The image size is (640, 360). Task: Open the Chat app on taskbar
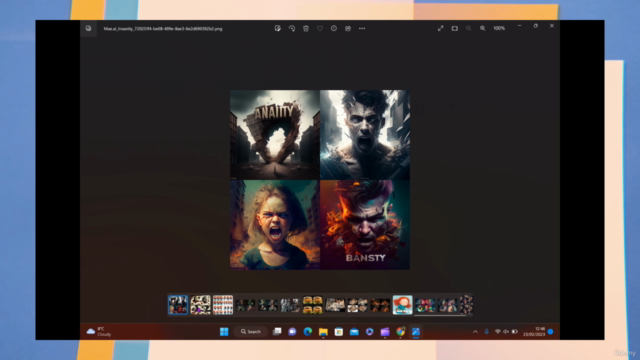(292, 331)
